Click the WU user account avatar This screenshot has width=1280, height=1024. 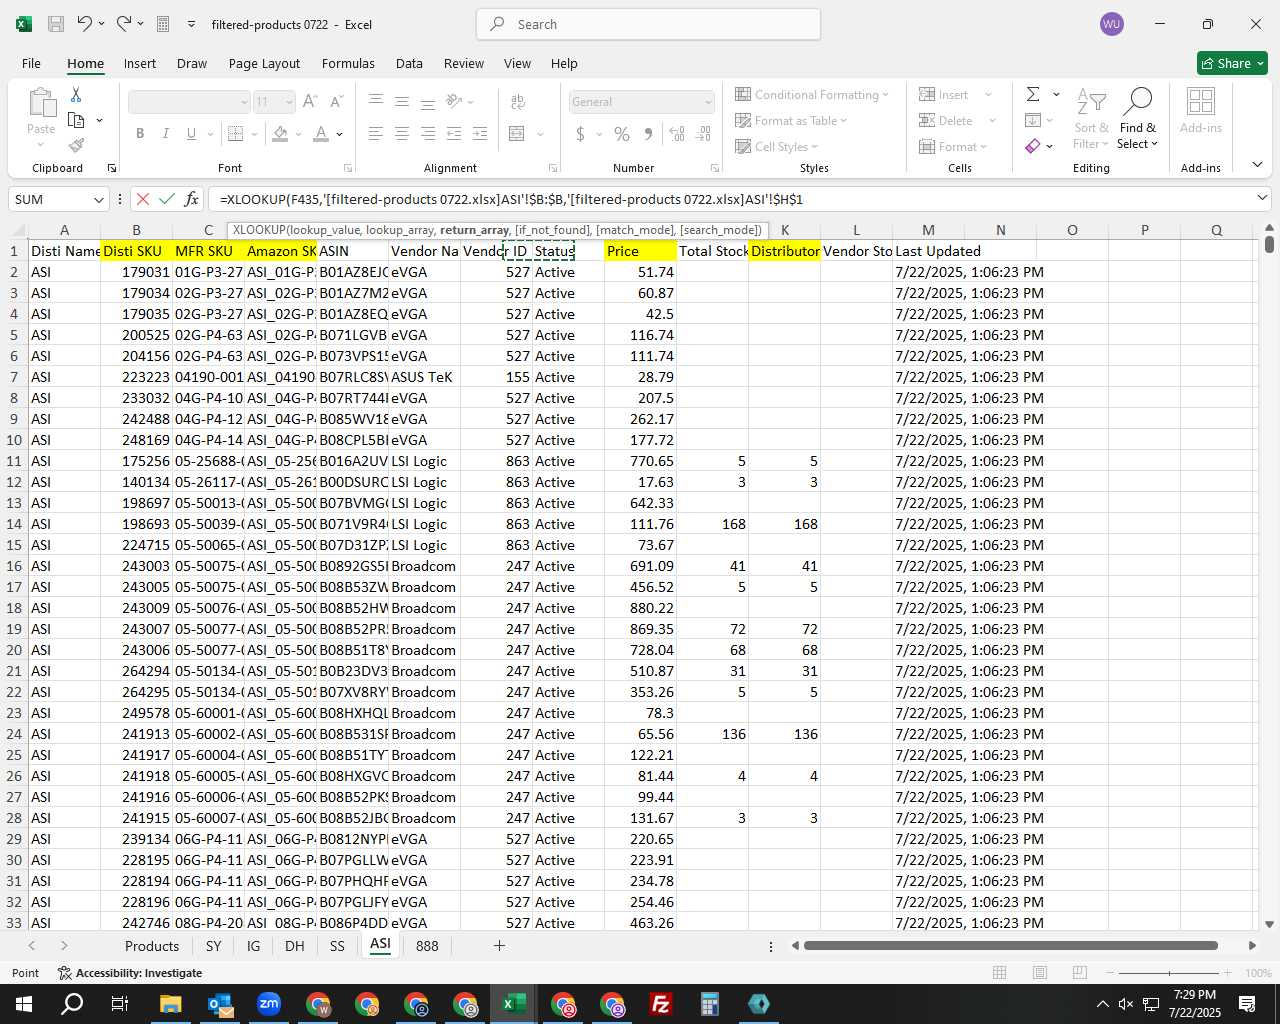(1111, 24)
